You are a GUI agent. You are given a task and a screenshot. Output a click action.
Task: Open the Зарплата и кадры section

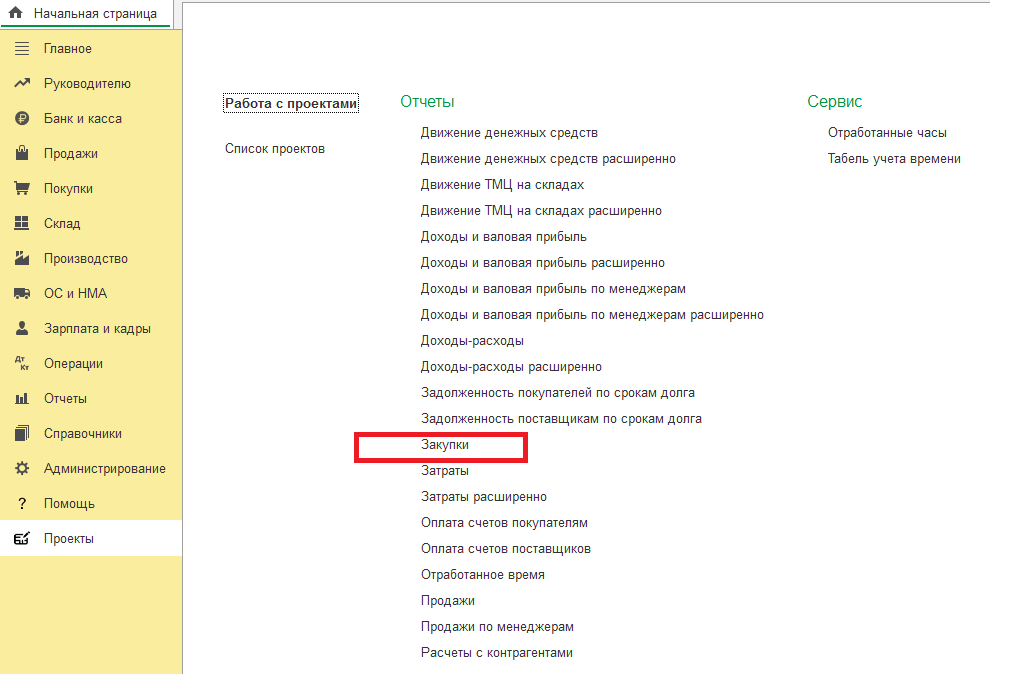[x=97, y=329]
